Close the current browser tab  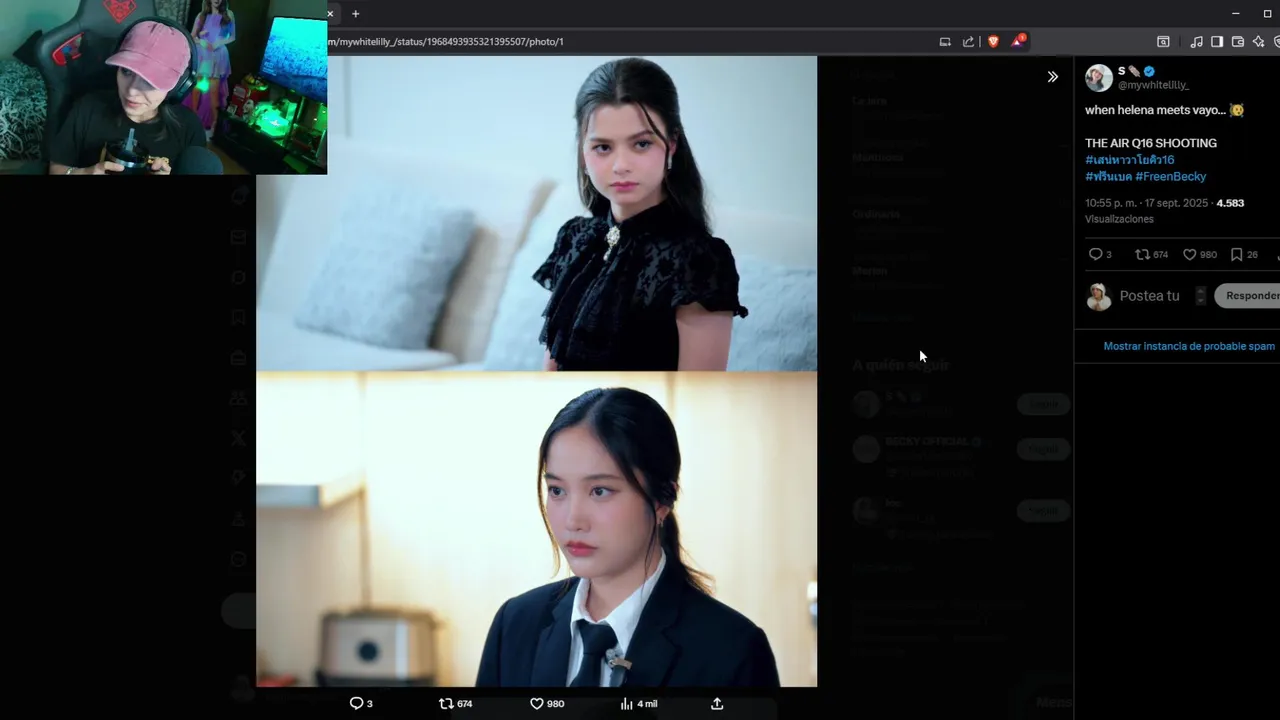click(x=330, y=14)
